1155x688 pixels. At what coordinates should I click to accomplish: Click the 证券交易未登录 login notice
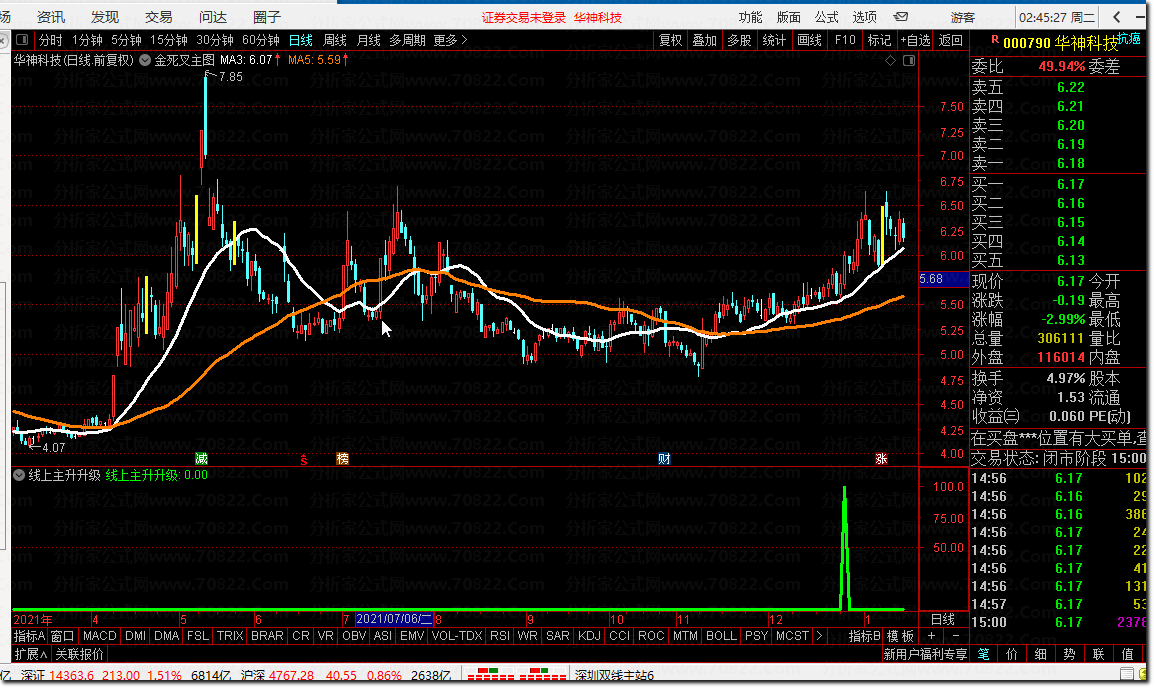[524, 17]
